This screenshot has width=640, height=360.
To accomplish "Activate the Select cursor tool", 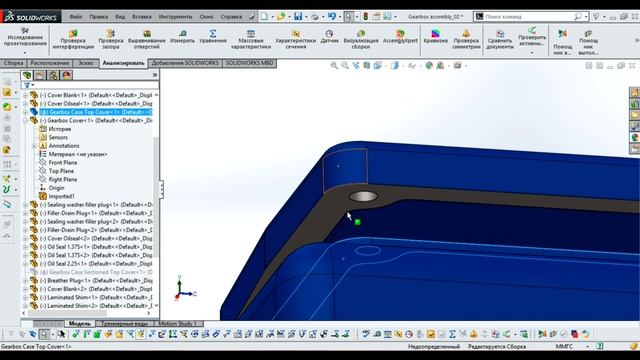I will 348,16.
